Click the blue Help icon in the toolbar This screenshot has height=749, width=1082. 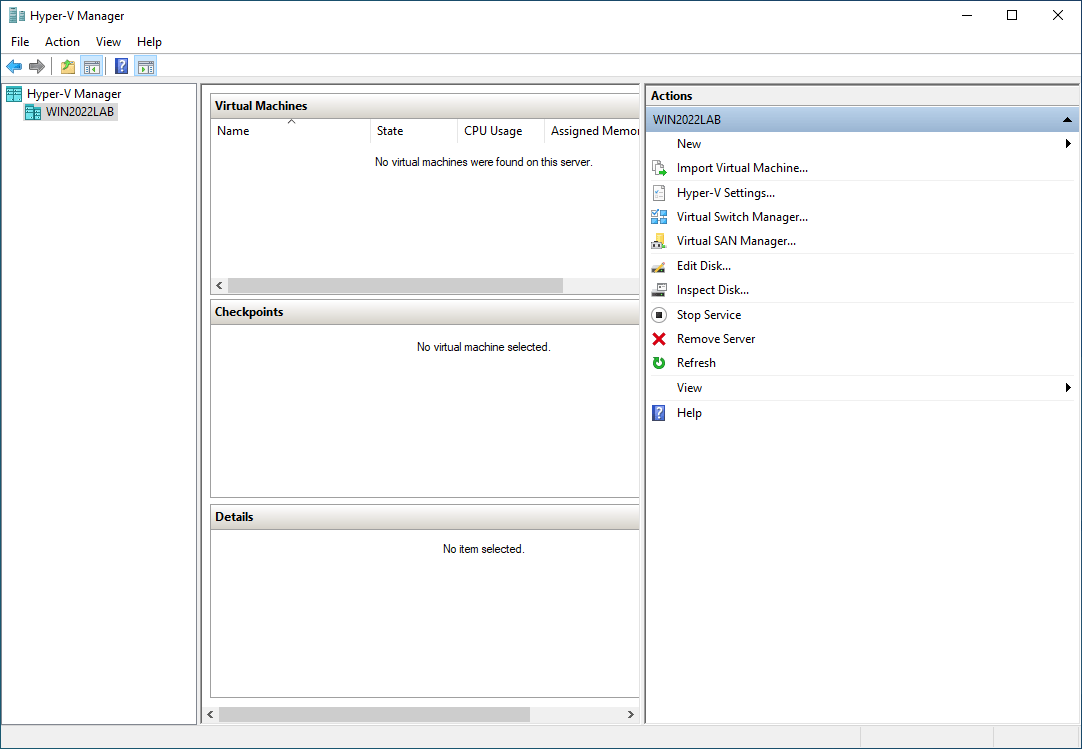tap(121, 66)
